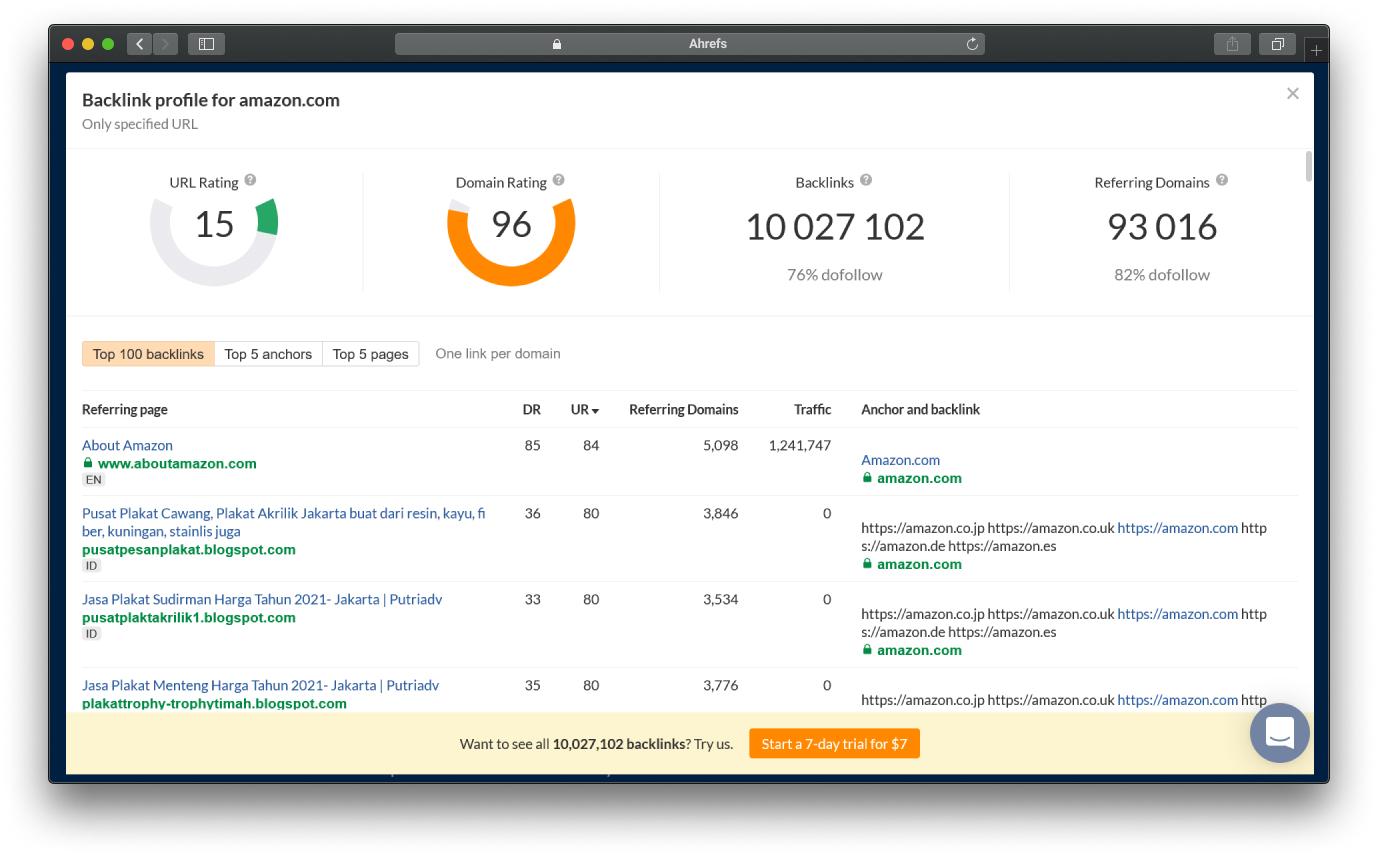Open the pusatplaktakrilik1.blogspot.com domain link
This screenshot has height=856, width=1378.
(189, 618)
